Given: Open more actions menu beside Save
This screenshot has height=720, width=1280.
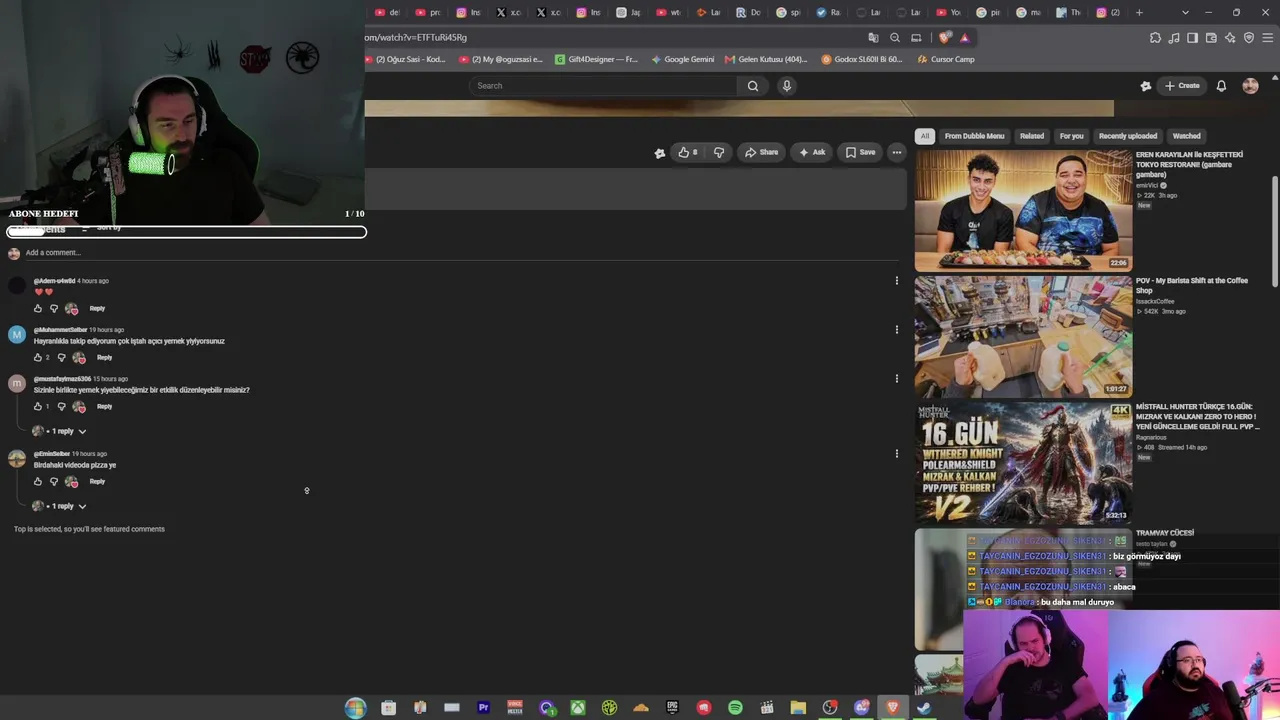Looking at the screenshot, I should [x=896, y=152].
